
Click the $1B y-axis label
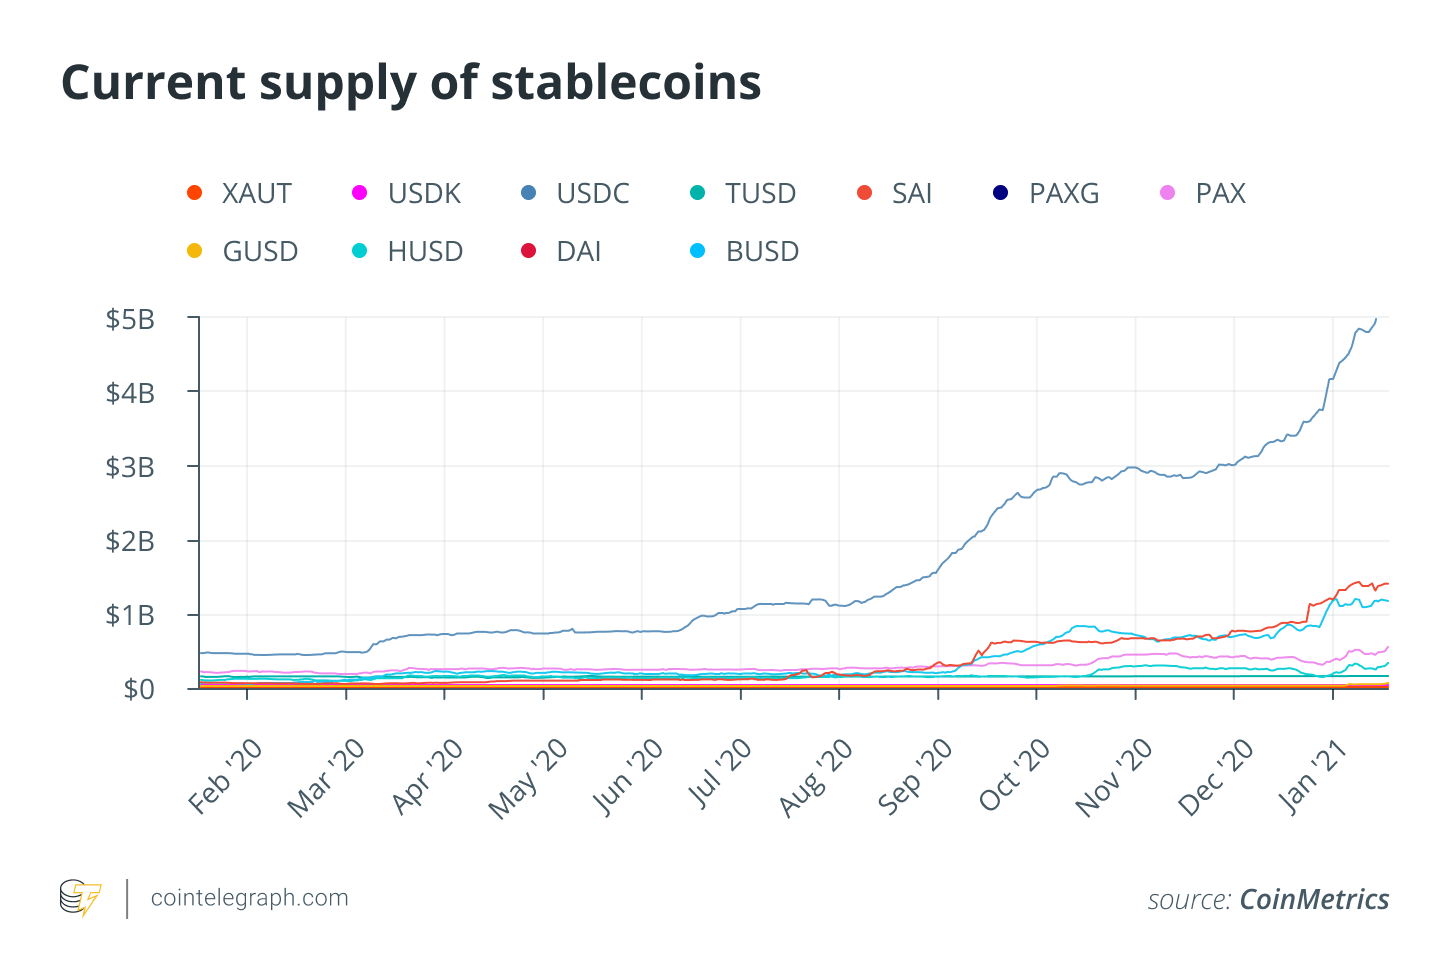tap(130, 615)
